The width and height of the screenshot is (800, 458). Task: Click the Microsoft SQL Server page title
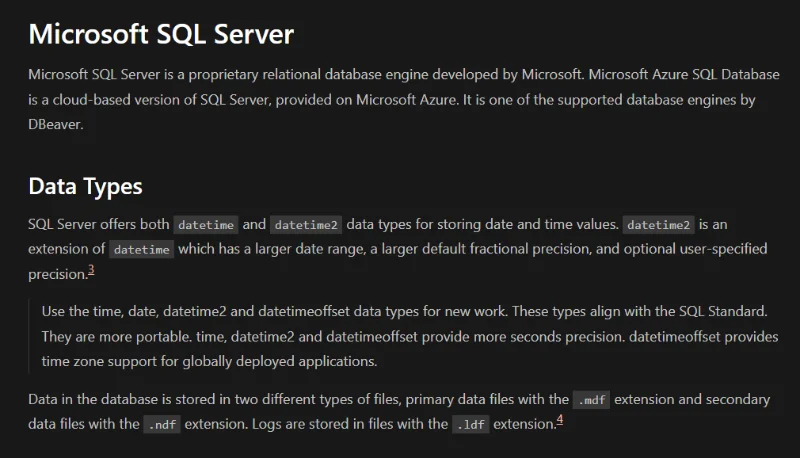pyautogui.click(x=161, y=35)
